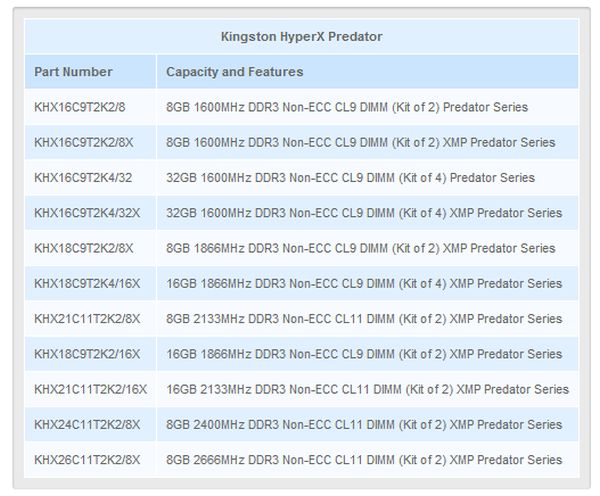Select part number KHX24C11T2K2/8X
Image resolution: width=600 pixels, height=496 pixels.
pyautogui.click(x=87, y=425)
